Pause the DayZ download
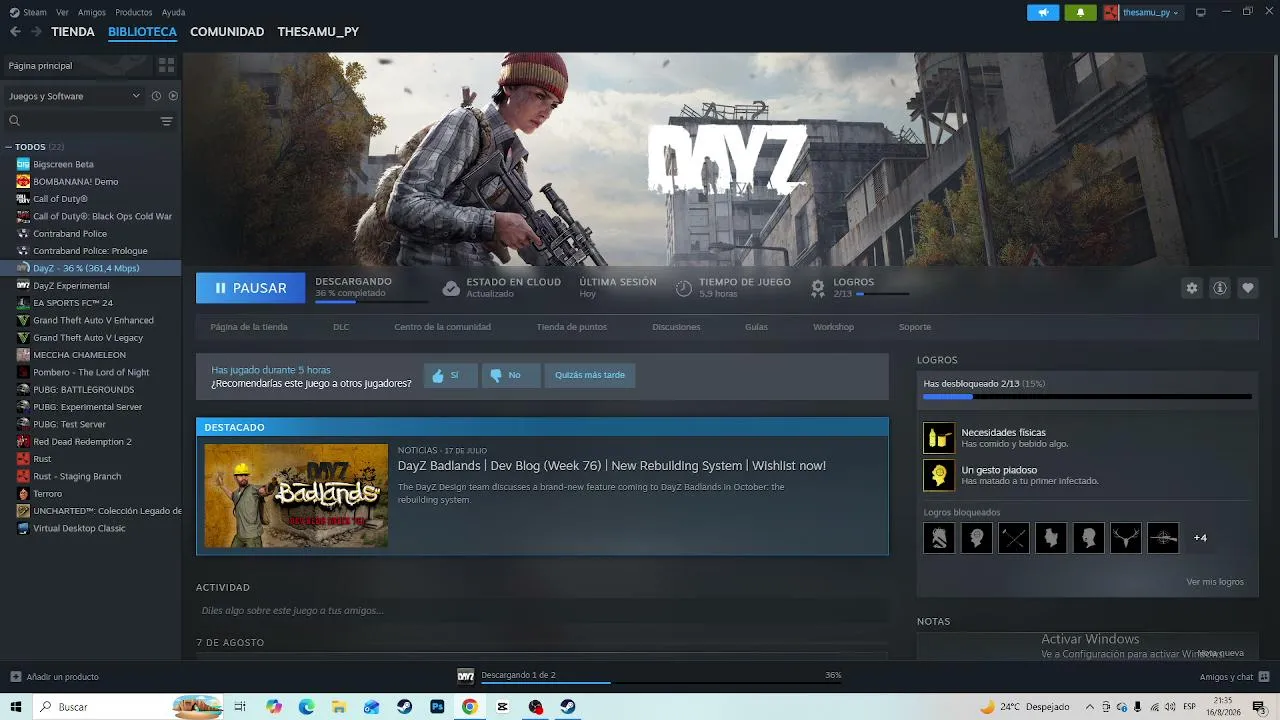Image resolution: width=1280 pixels, height=720 pixels. point(250,288)
